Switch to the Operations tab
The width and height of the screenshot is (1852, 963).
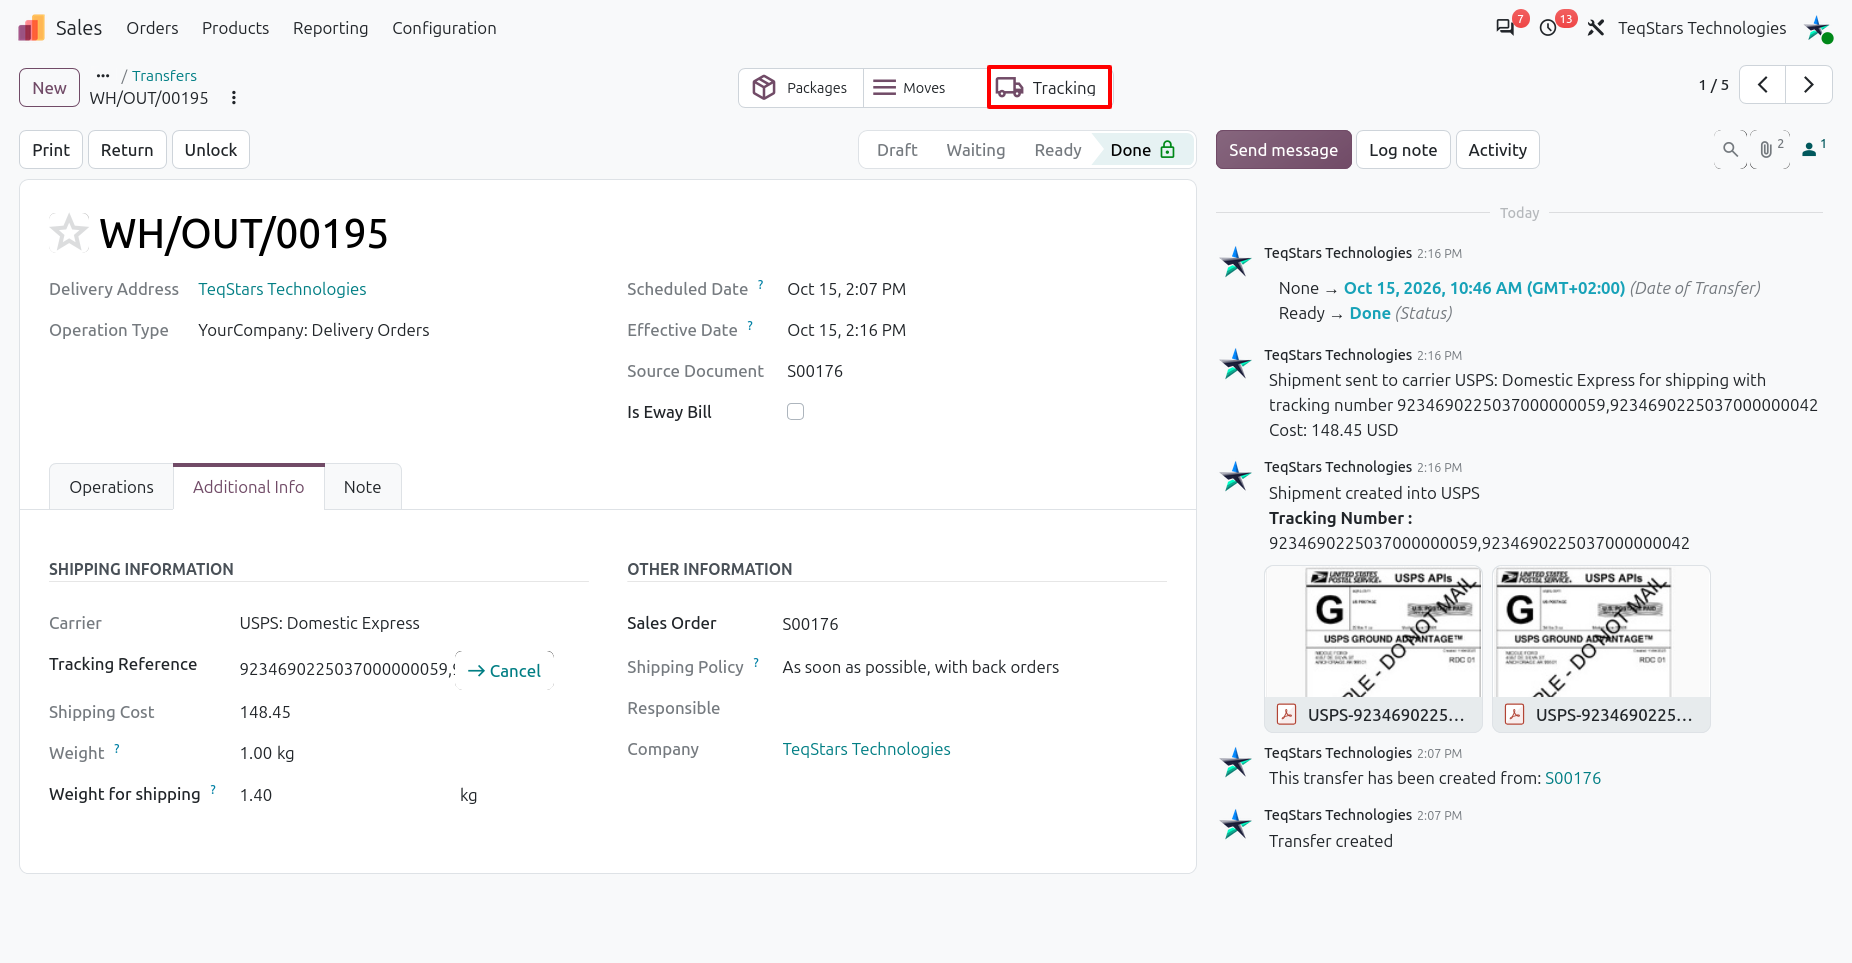coord(111,487)
